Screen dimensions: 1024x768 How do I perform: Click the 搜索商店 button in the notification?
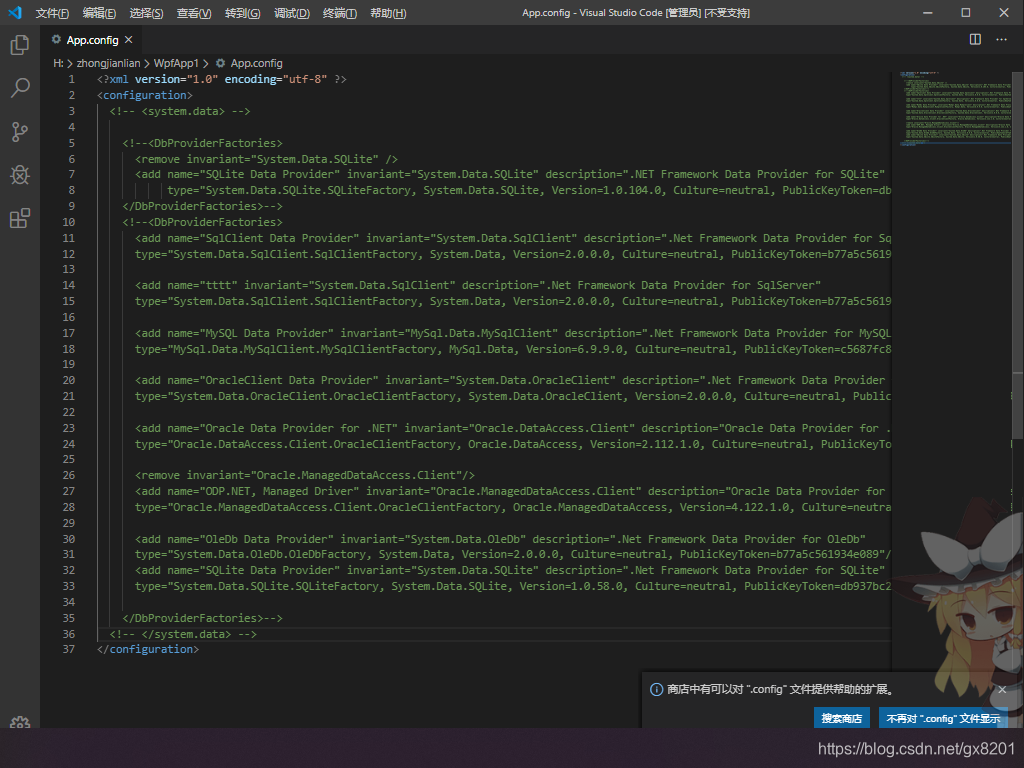click(x=841, y=718)
